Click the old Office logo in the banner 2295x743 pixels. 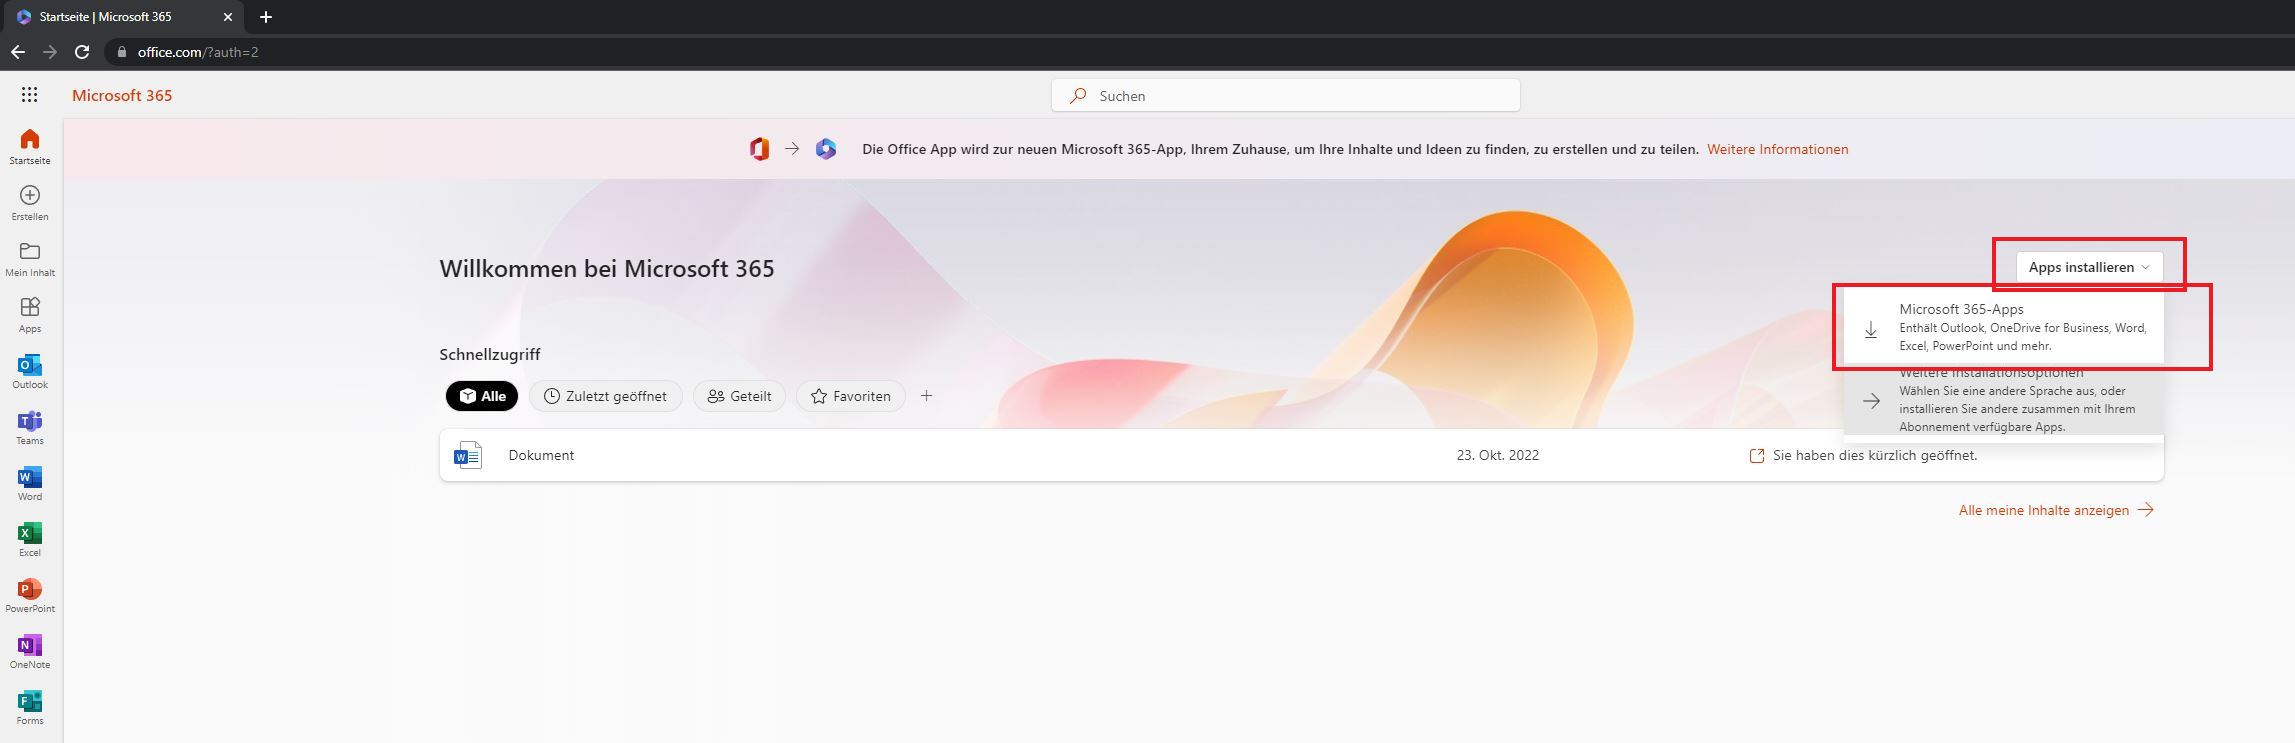(x=760, y=149)
